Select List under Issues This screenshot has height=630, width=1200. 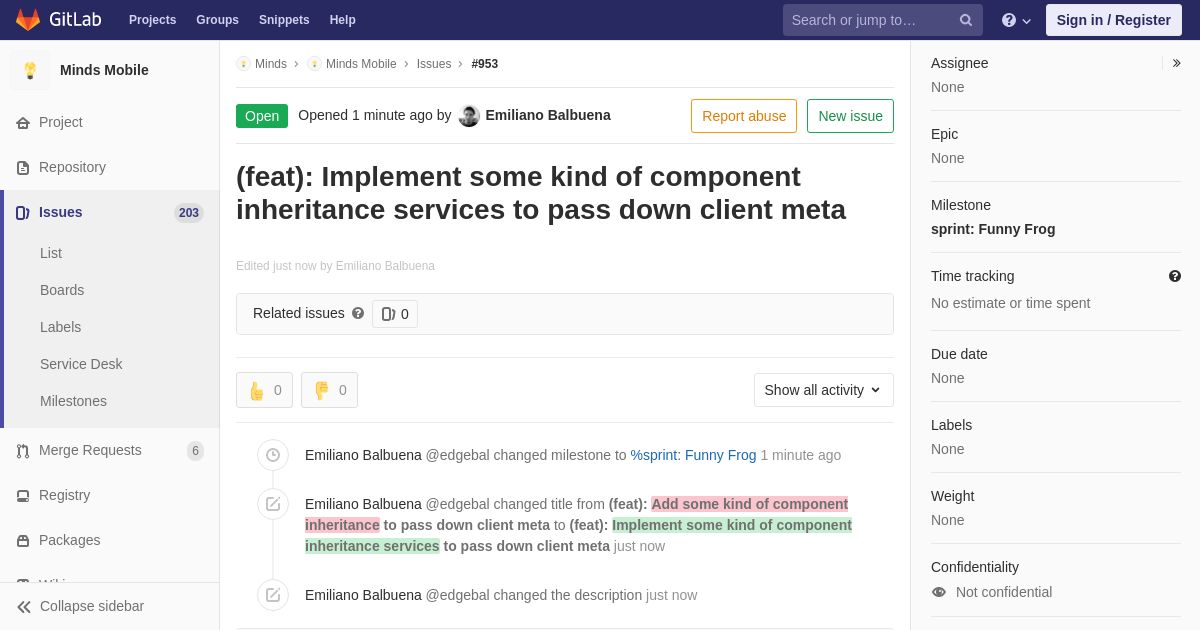[51, 253]
